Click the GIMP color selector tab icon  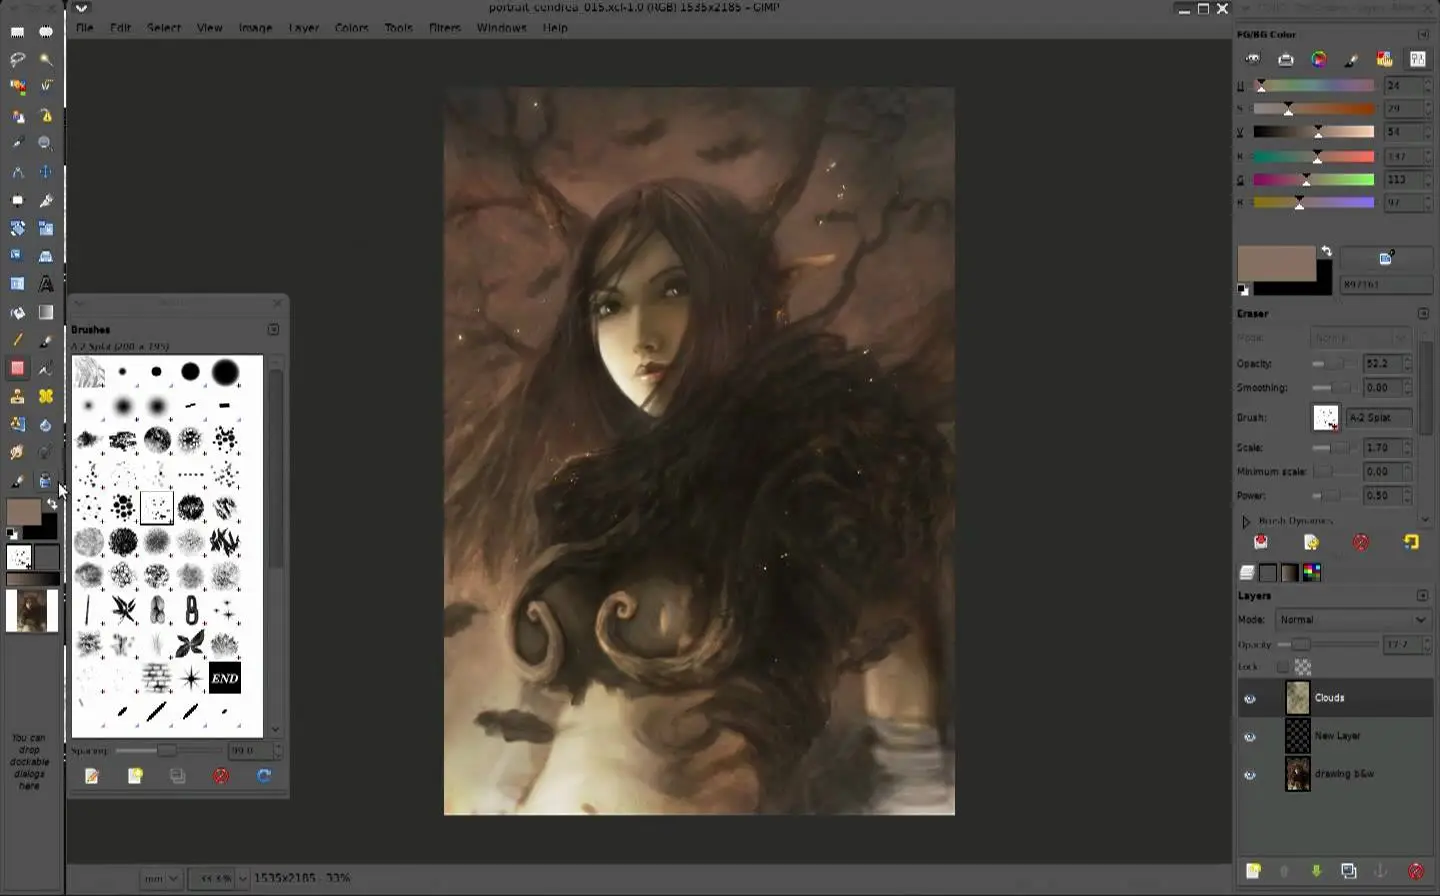click(1253, 60)
